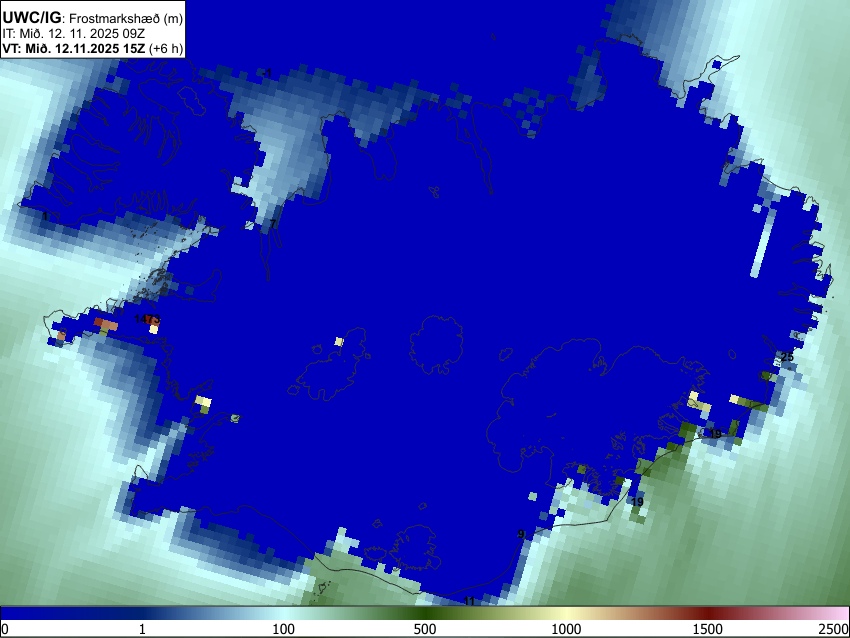
Task: Click the "-1" value label on the map
Action: click(x=267, y=73)
